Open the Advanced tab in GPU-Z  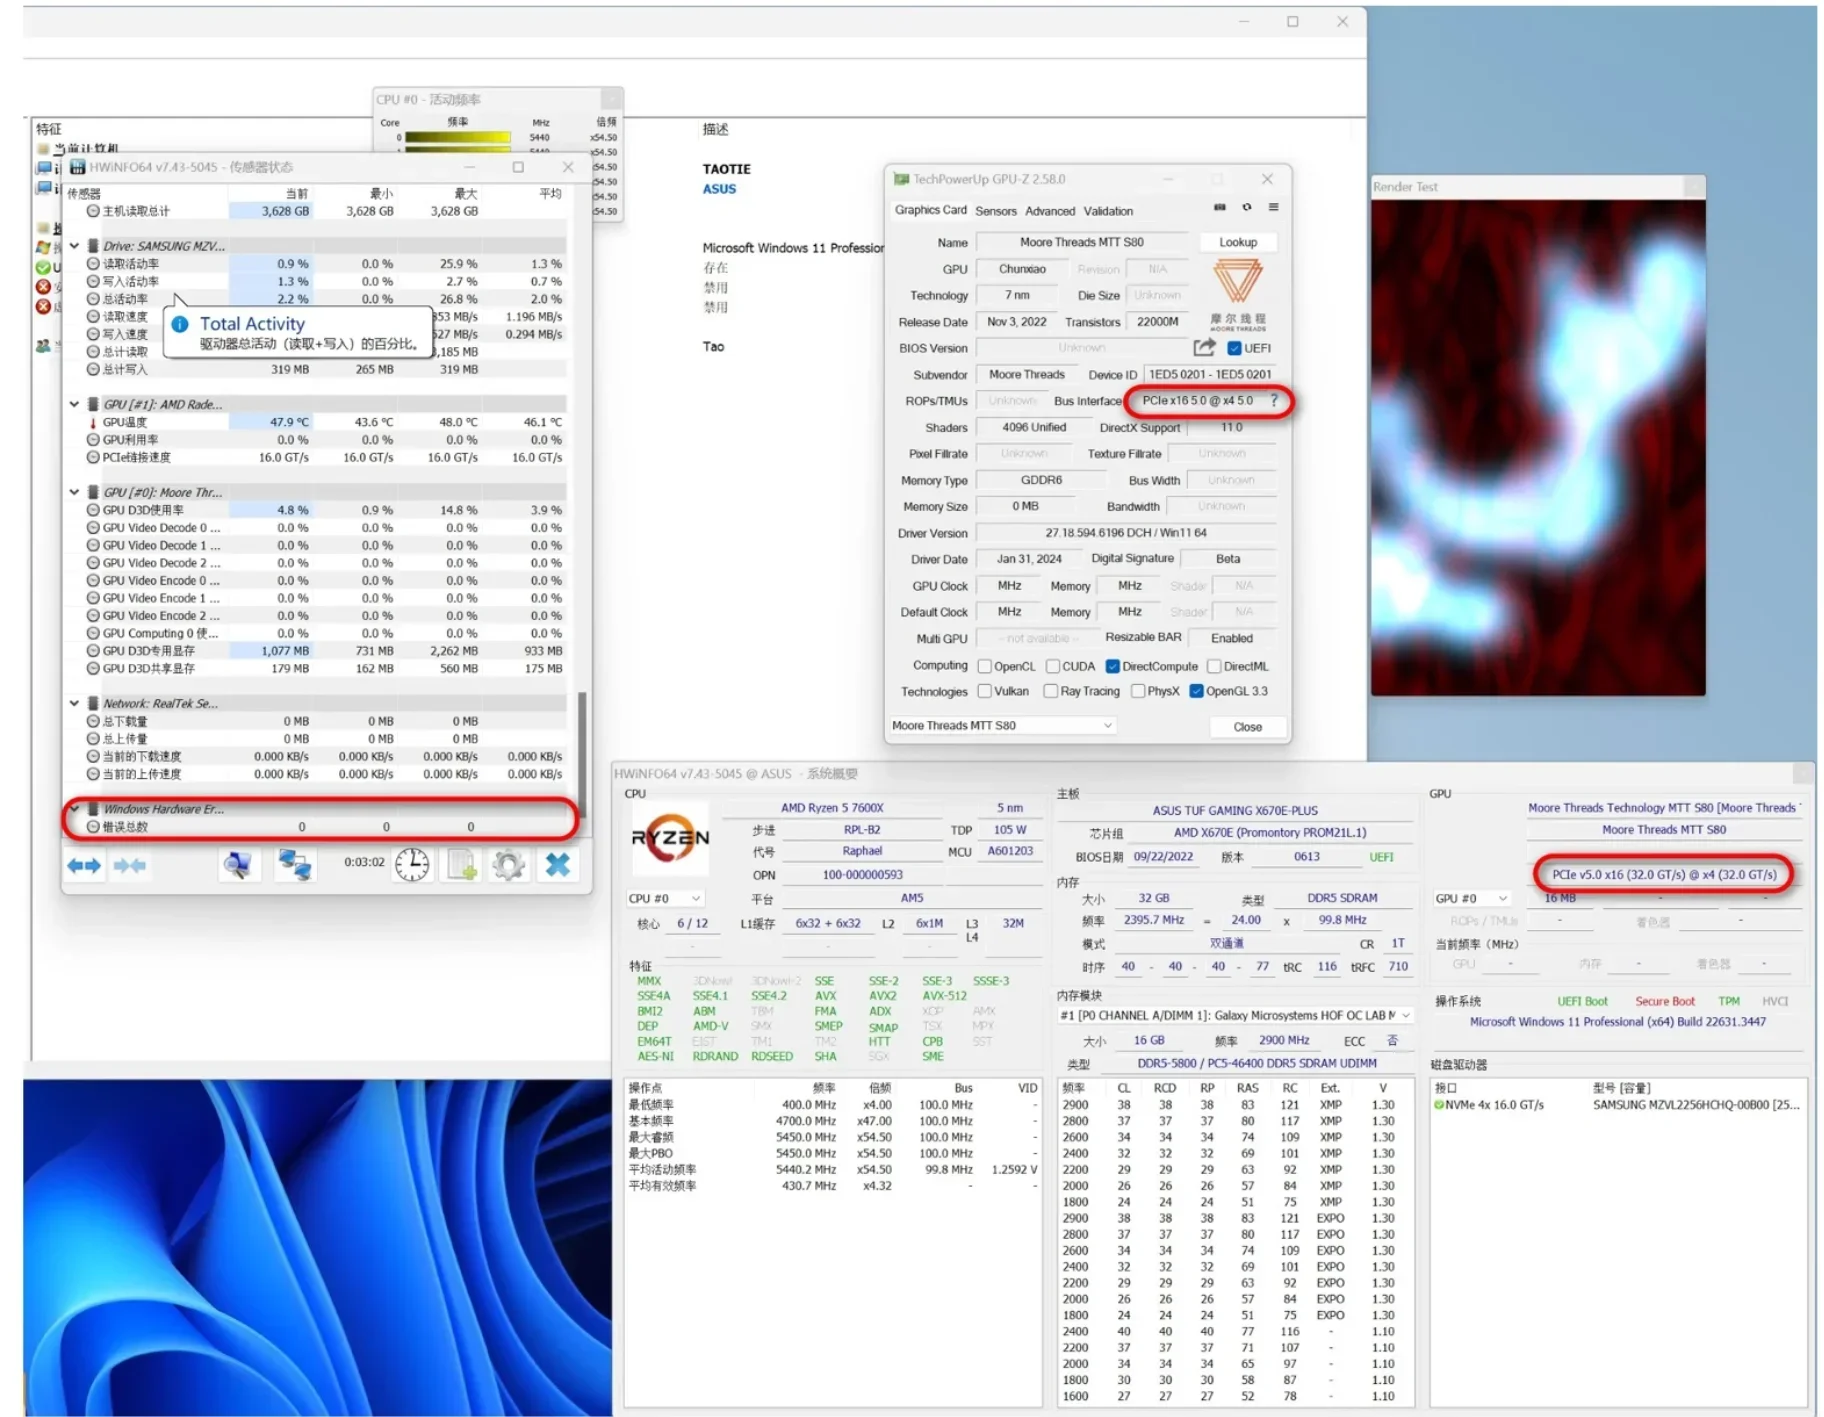tap(1050, 211)
